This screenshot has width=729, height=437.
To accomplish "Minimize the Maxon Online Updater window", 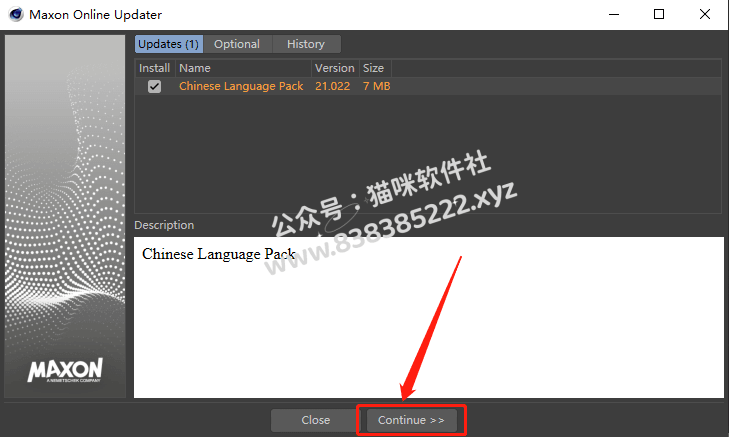I will (x=614, y=14).
